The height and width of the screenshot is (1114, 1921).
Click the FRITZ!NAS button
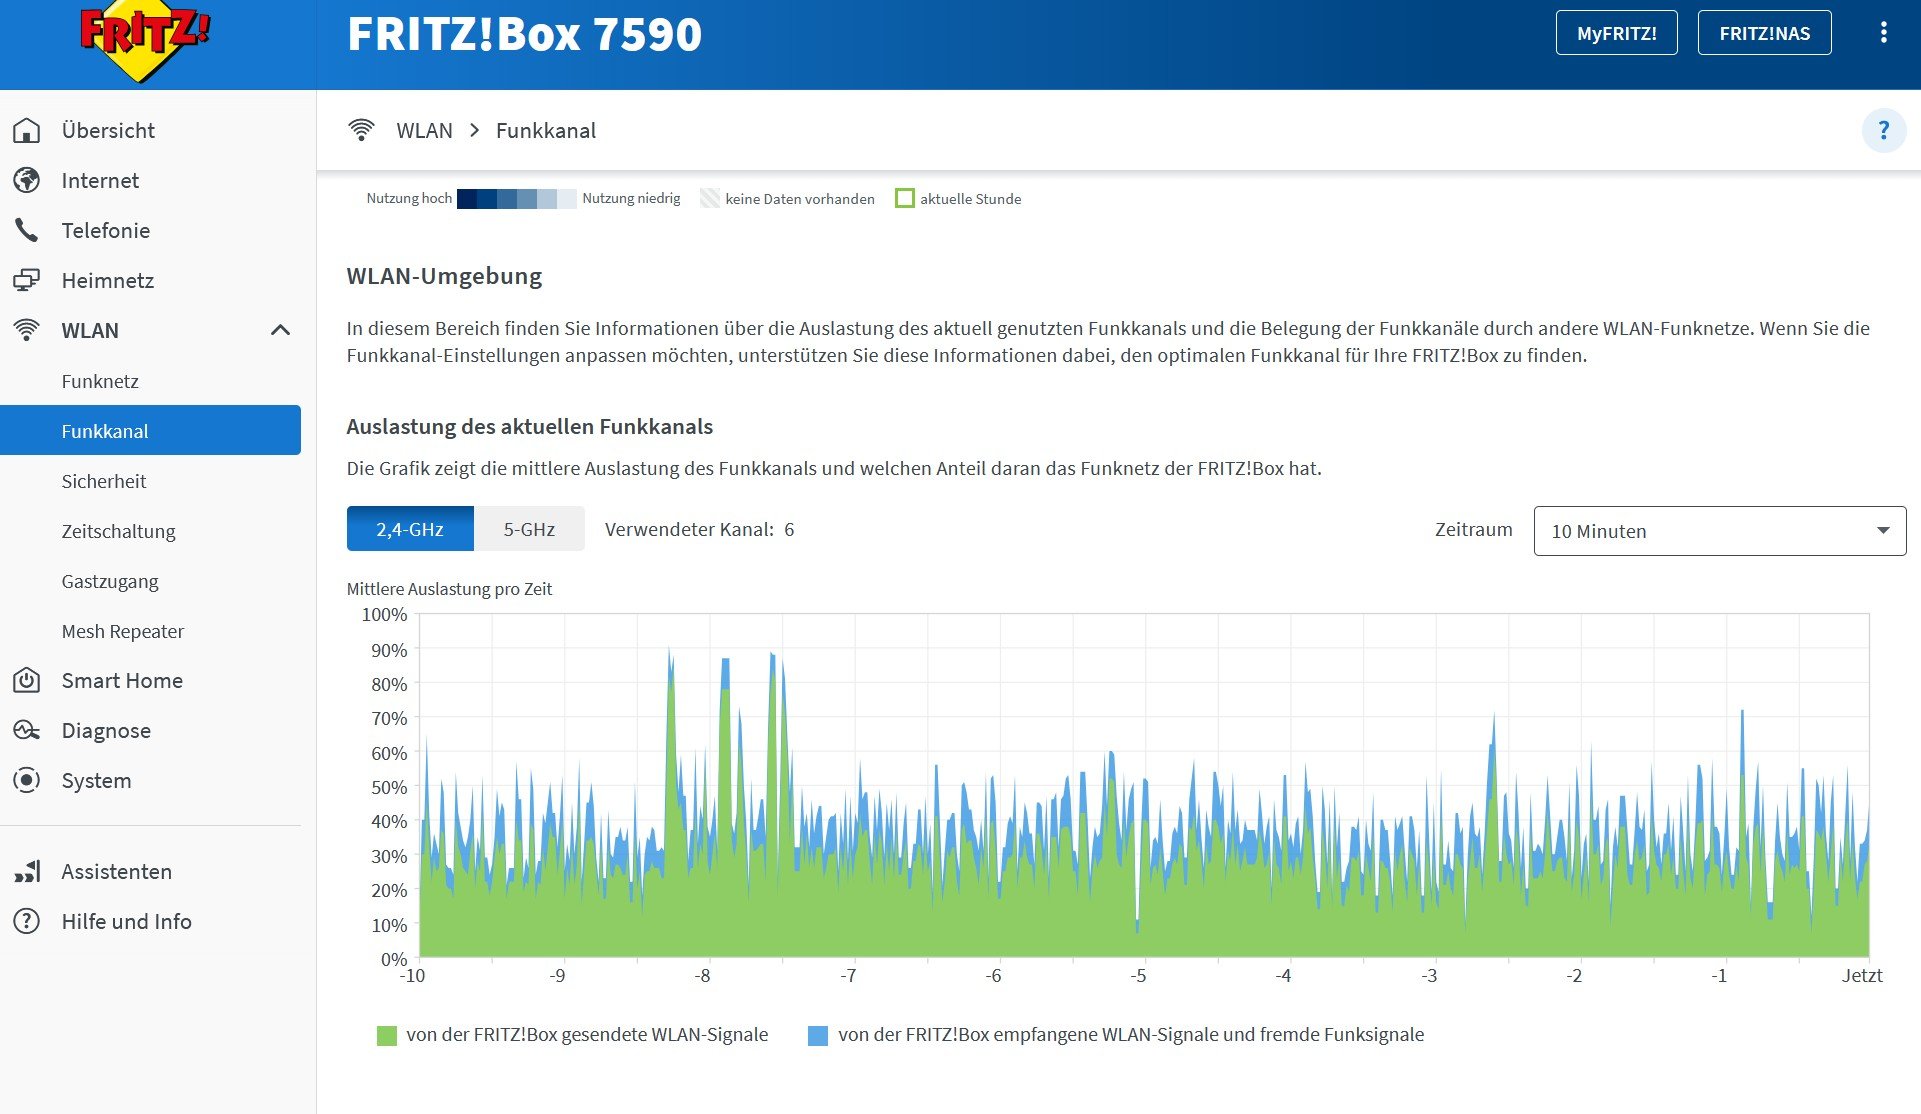tap(1764, 33)
